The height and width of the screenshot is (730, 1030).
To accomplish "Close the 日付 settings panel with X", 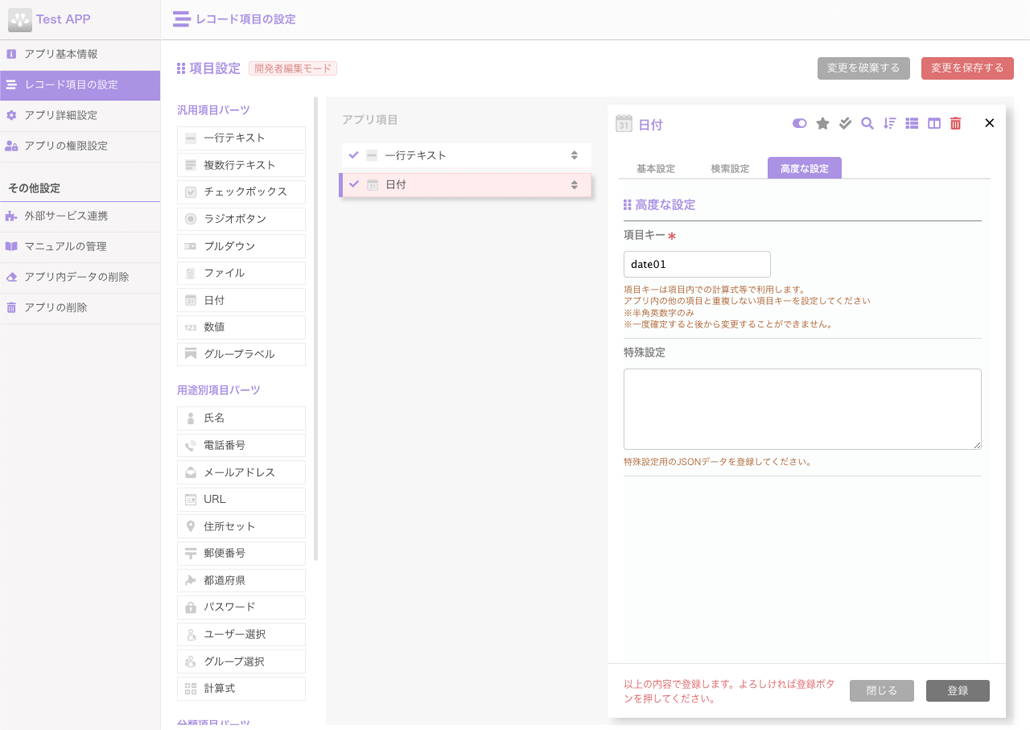I will tap(989, 123).
